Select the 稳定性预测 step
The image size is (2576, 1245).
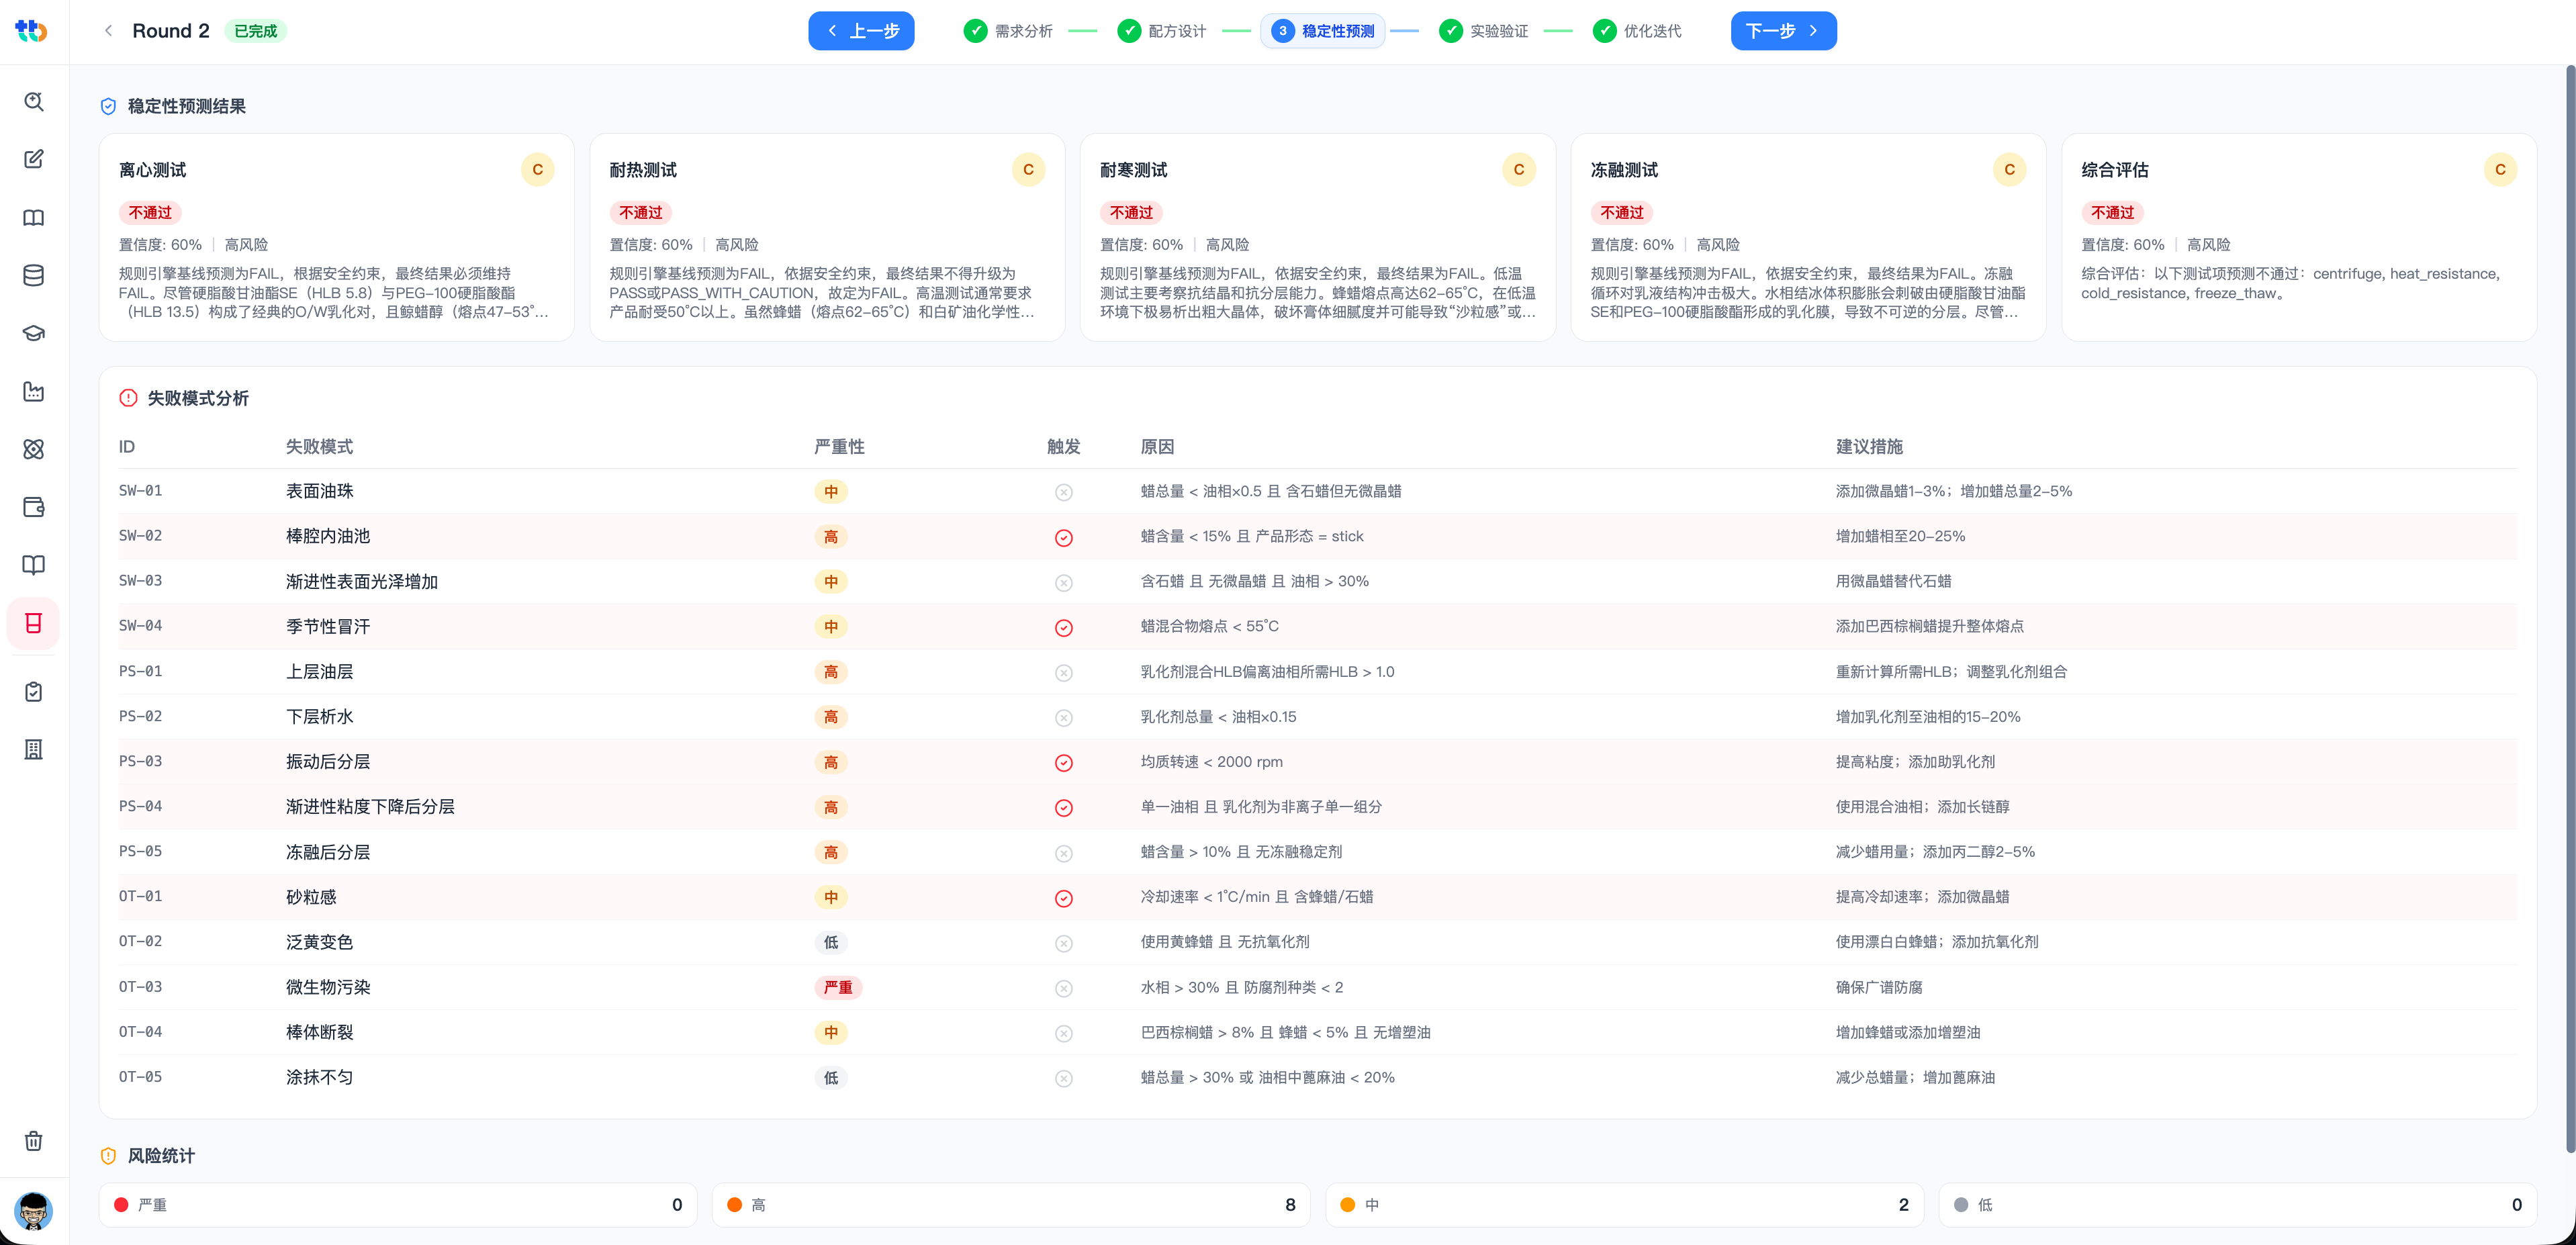coord(1322,31)
